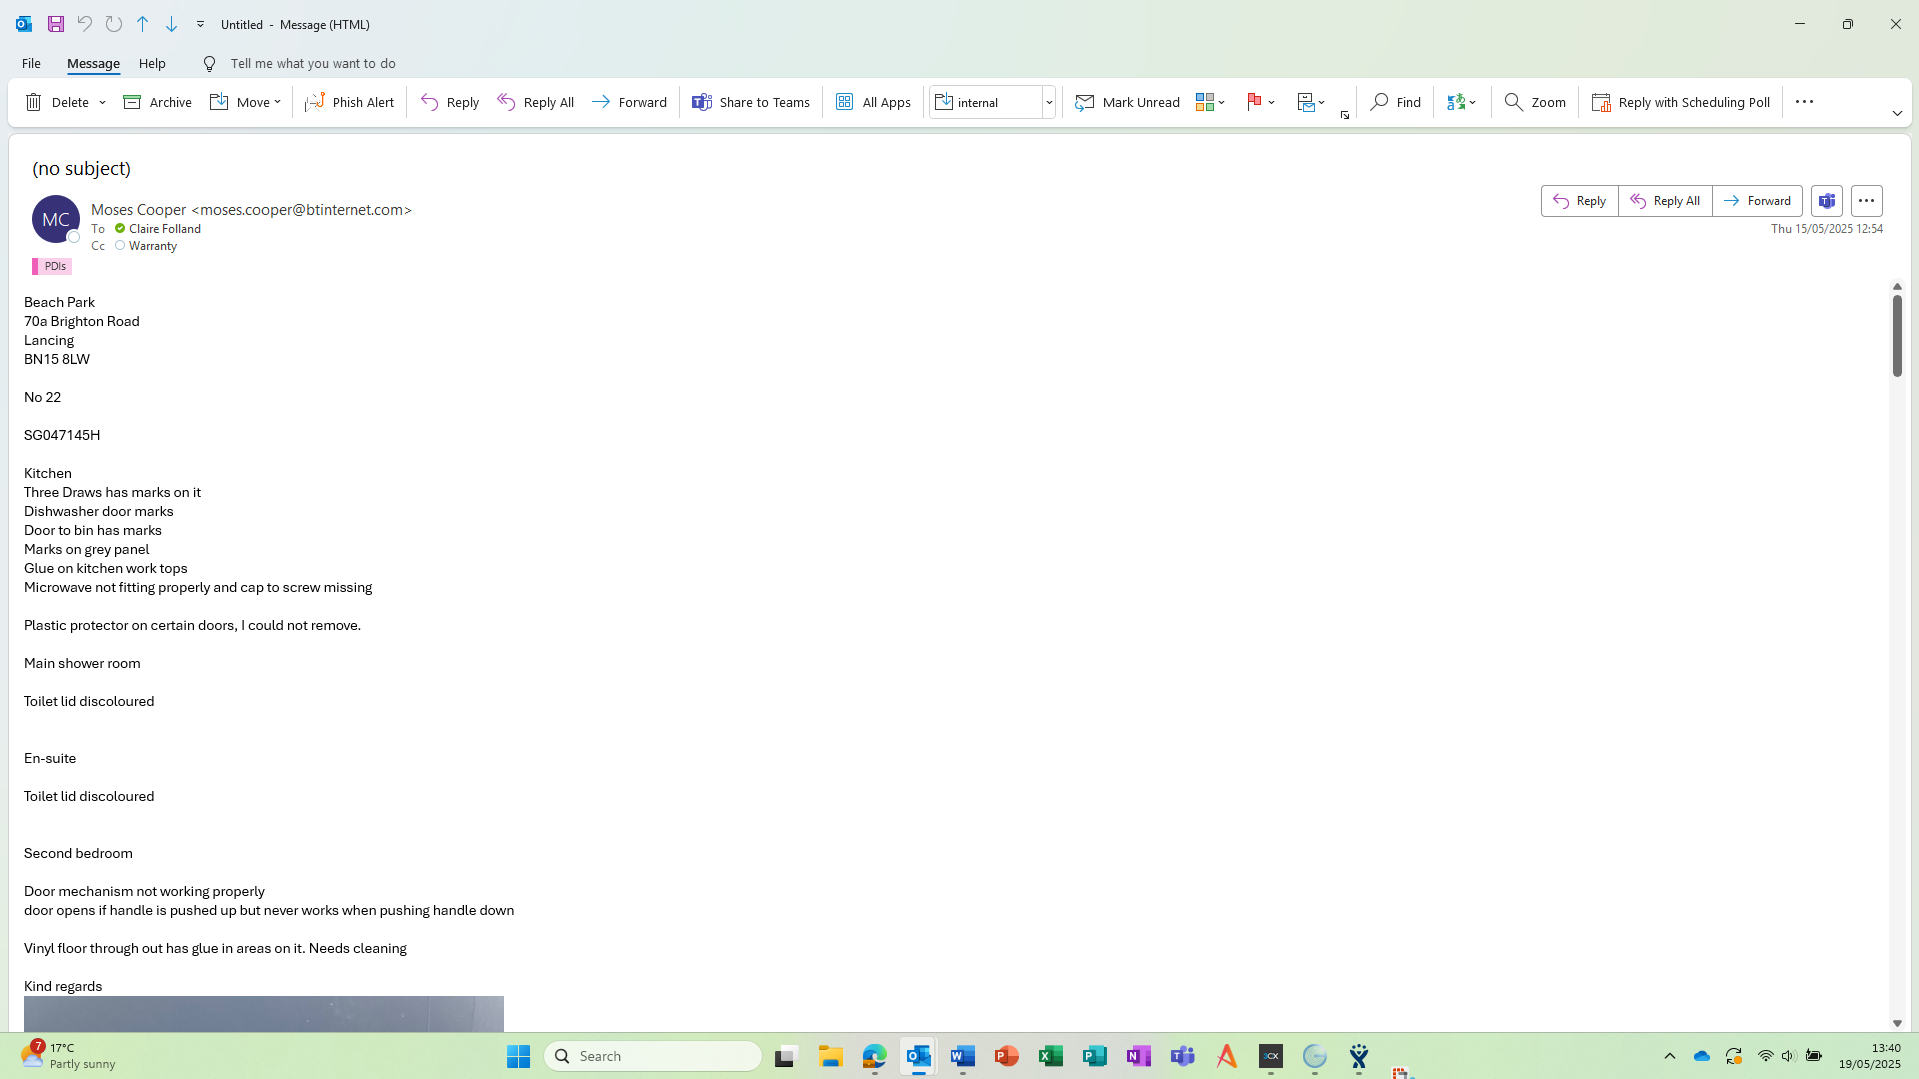
Task: Expand the Move dropdown menu
Action: pyautogui.click(x=277, y=102)
